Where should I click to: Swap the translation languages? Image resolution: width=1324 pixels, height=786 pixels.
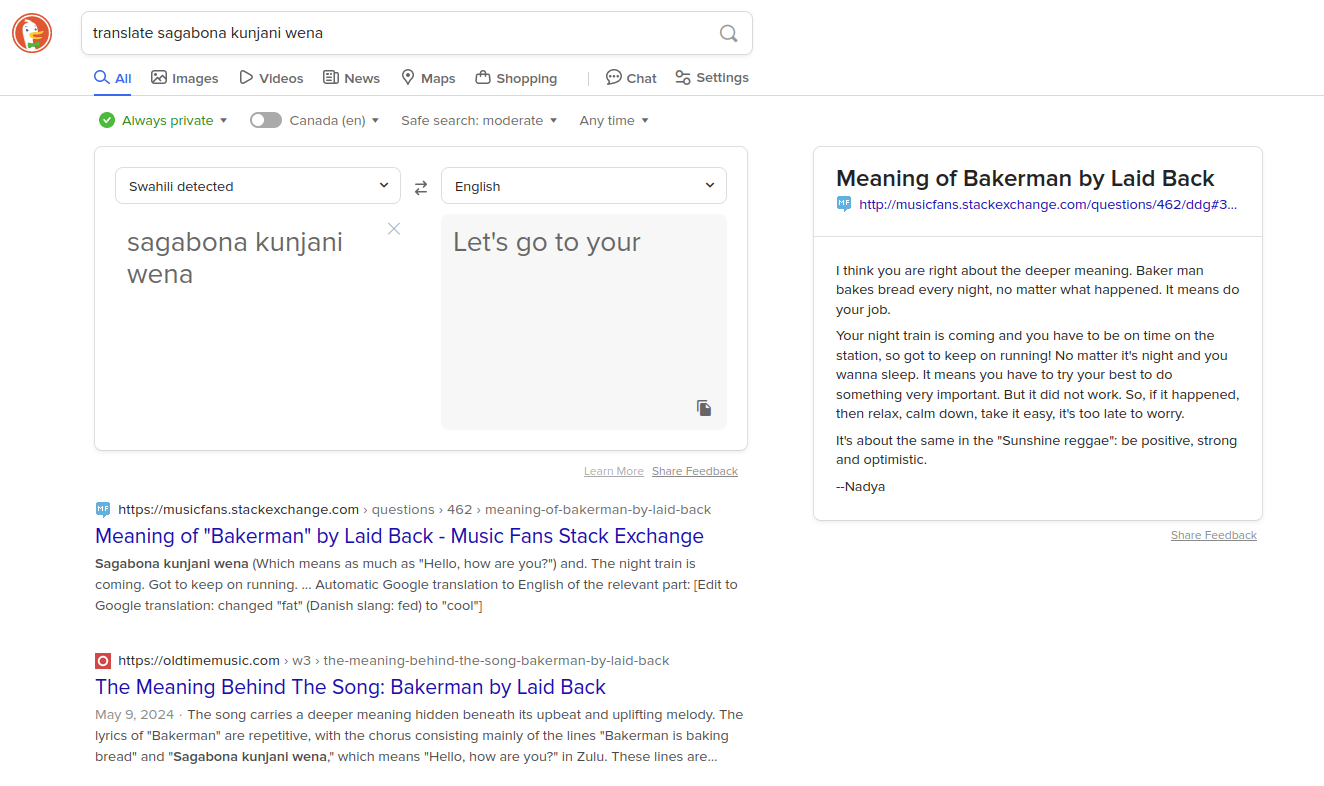421,187
